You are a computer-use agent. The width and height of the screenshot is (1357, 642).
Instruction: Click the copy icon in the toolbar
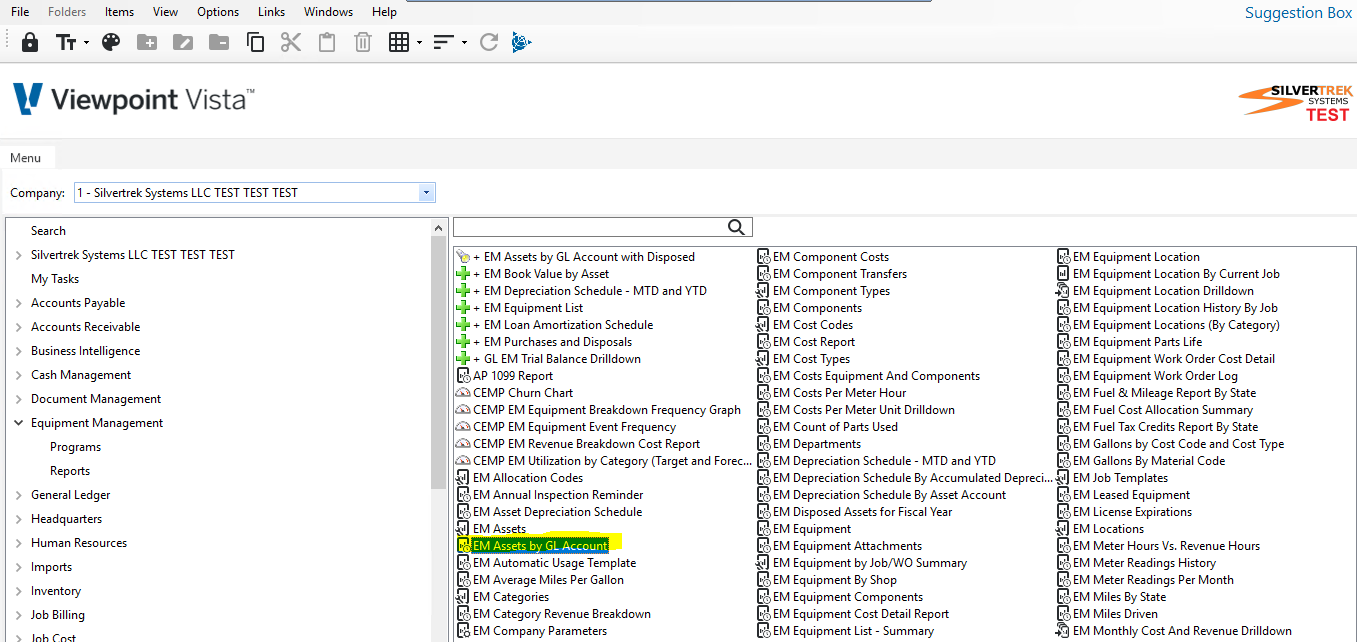pos(255,42)
